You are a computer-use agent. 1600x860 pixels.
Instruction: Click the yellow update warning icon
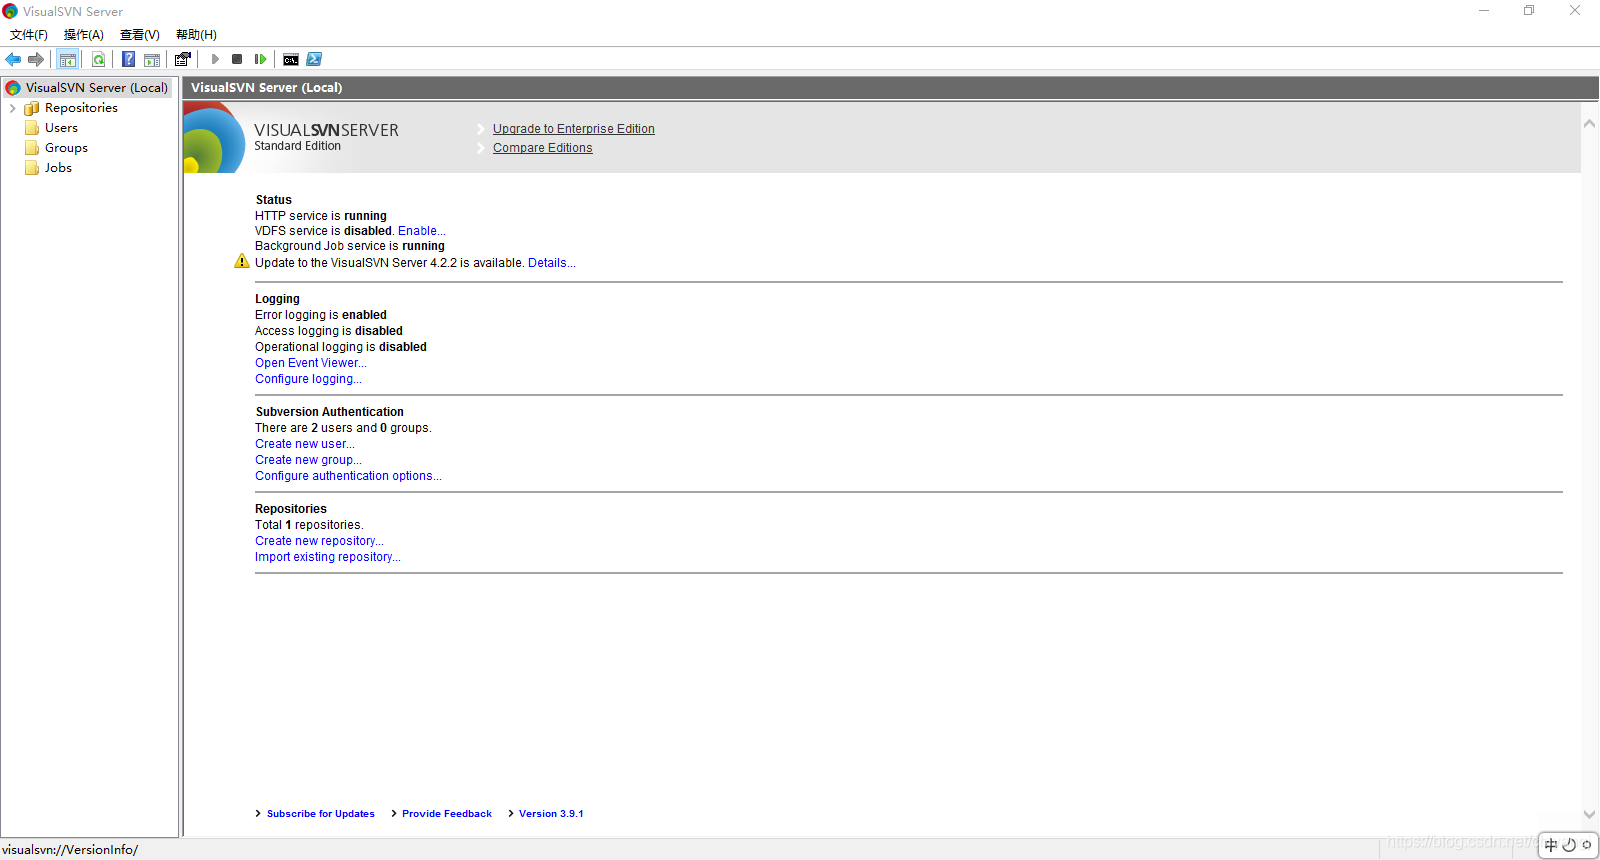click(242, 261)
